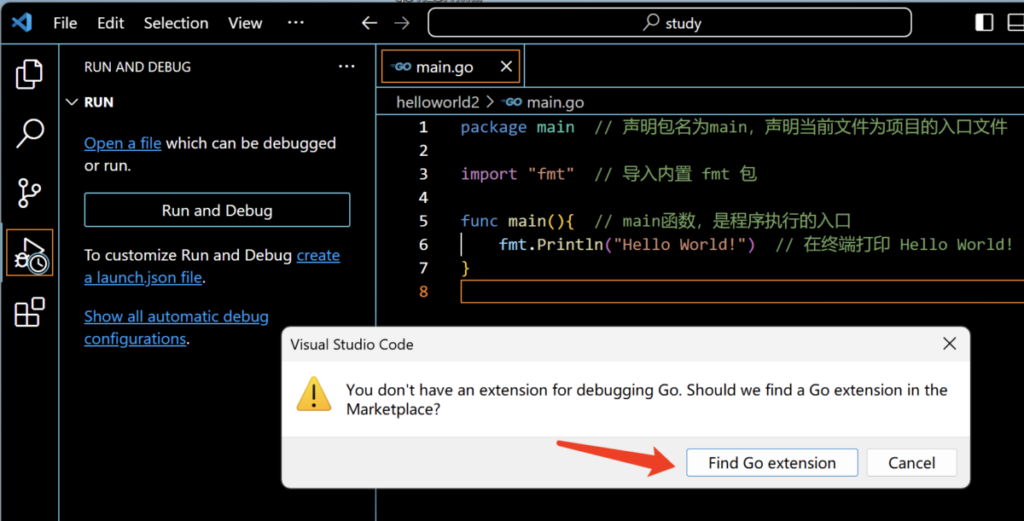Toggle primary side bar layout icon
Screen dimensions: 1024x521
984,22
